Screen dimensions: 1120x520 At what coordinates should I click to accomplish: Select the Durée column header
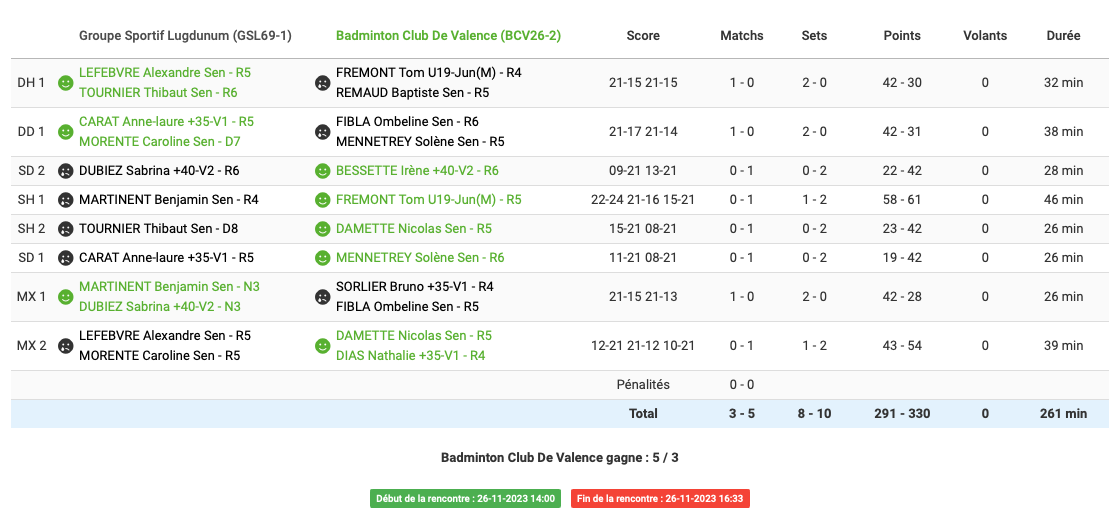coord(1064,36)
